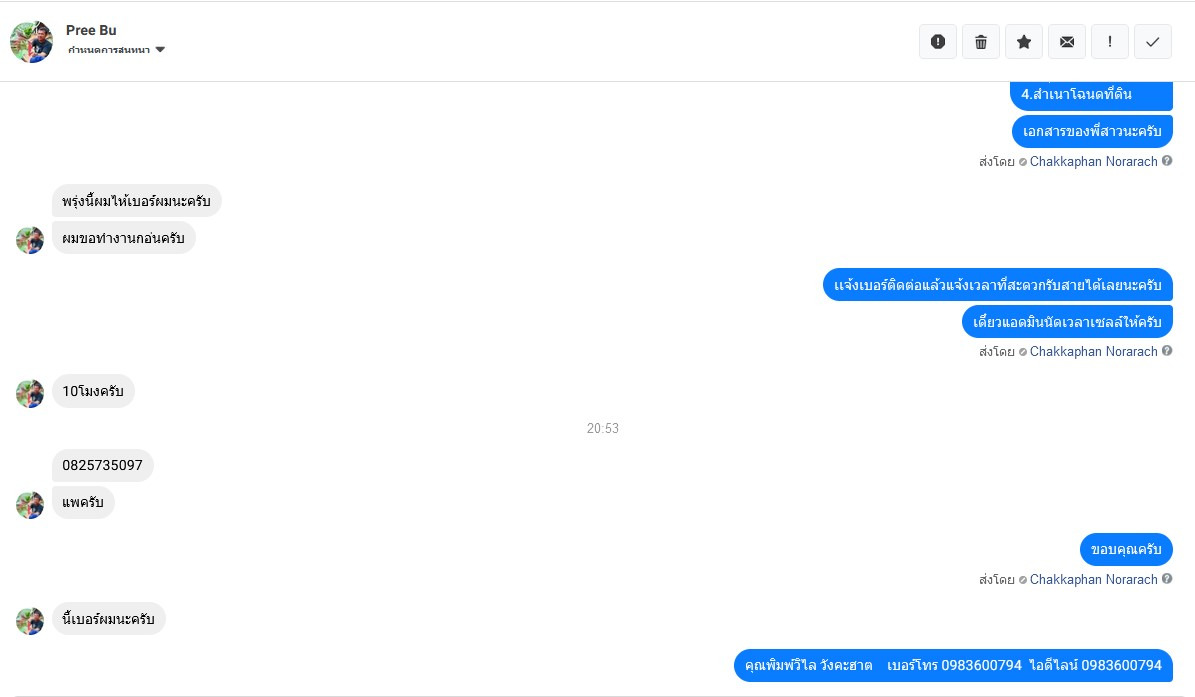This screenshot has height=697, width=1195.
Task: Click the 20:53 timestamp in the chat
Action: coord(603,429)
